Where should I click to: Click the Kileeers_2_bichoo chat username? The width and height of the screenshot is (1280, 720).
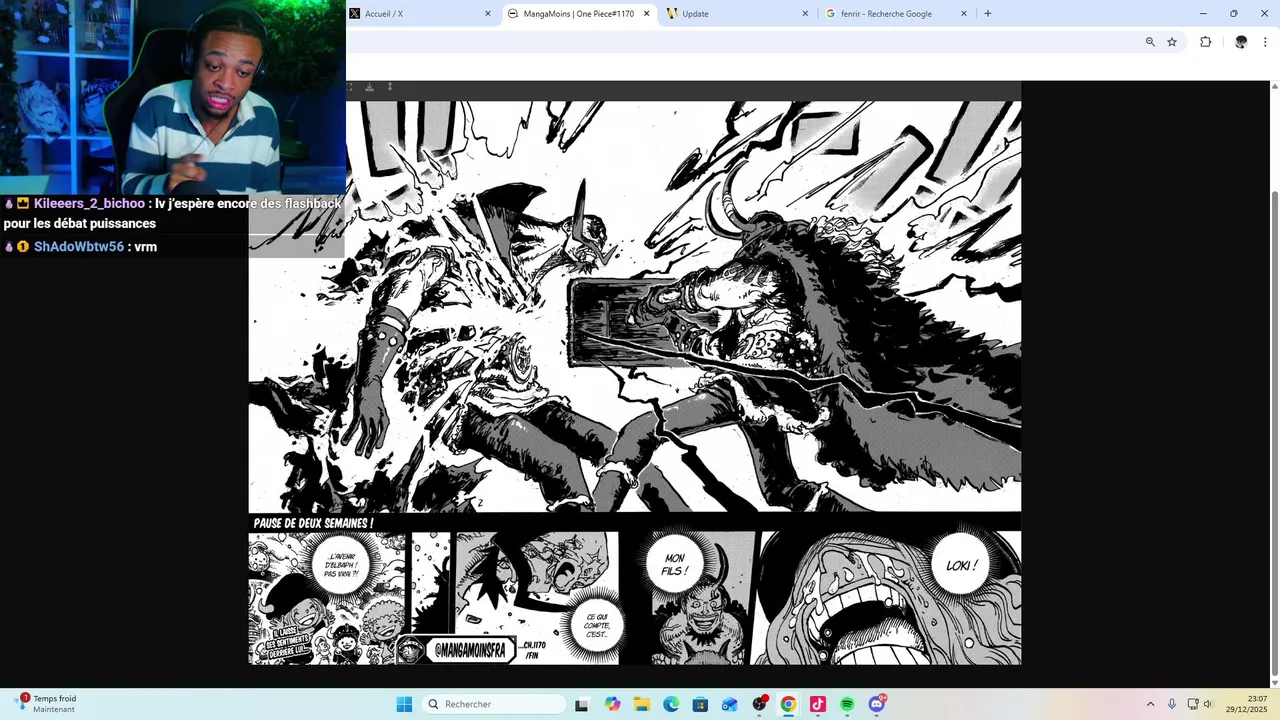point(89,204)
